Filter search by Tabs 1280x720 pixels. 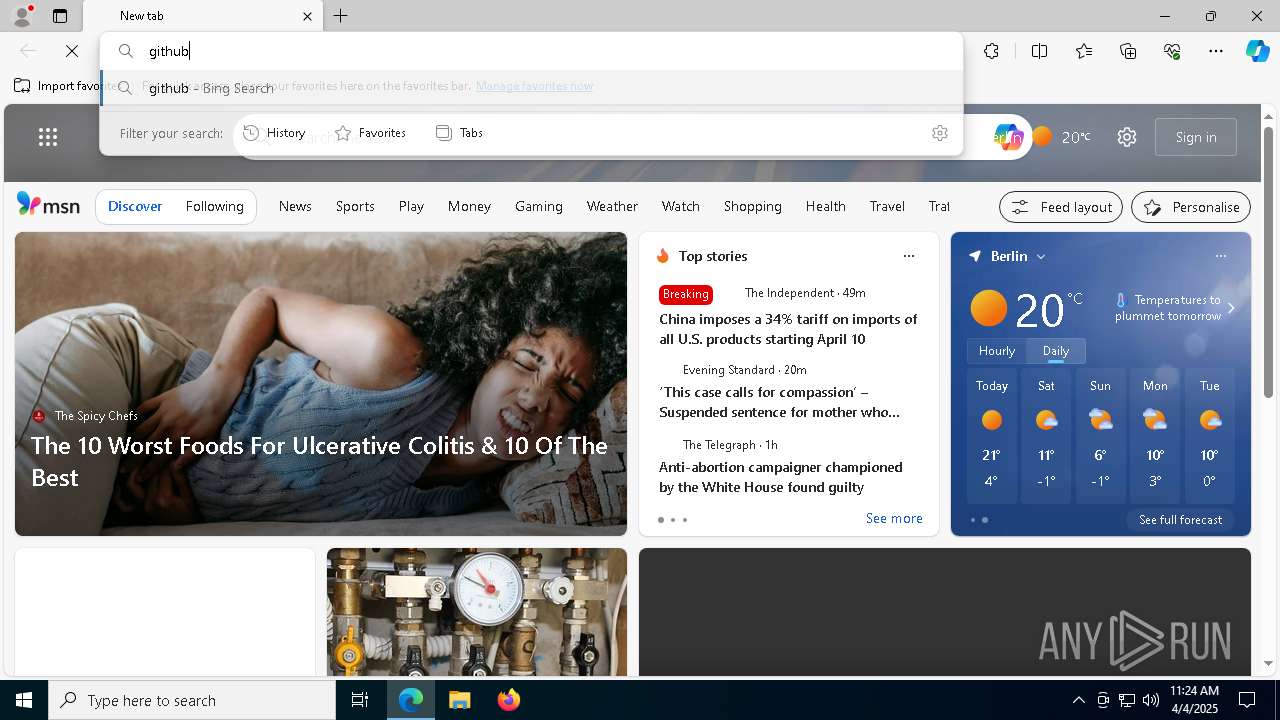[x=459, y=133]
